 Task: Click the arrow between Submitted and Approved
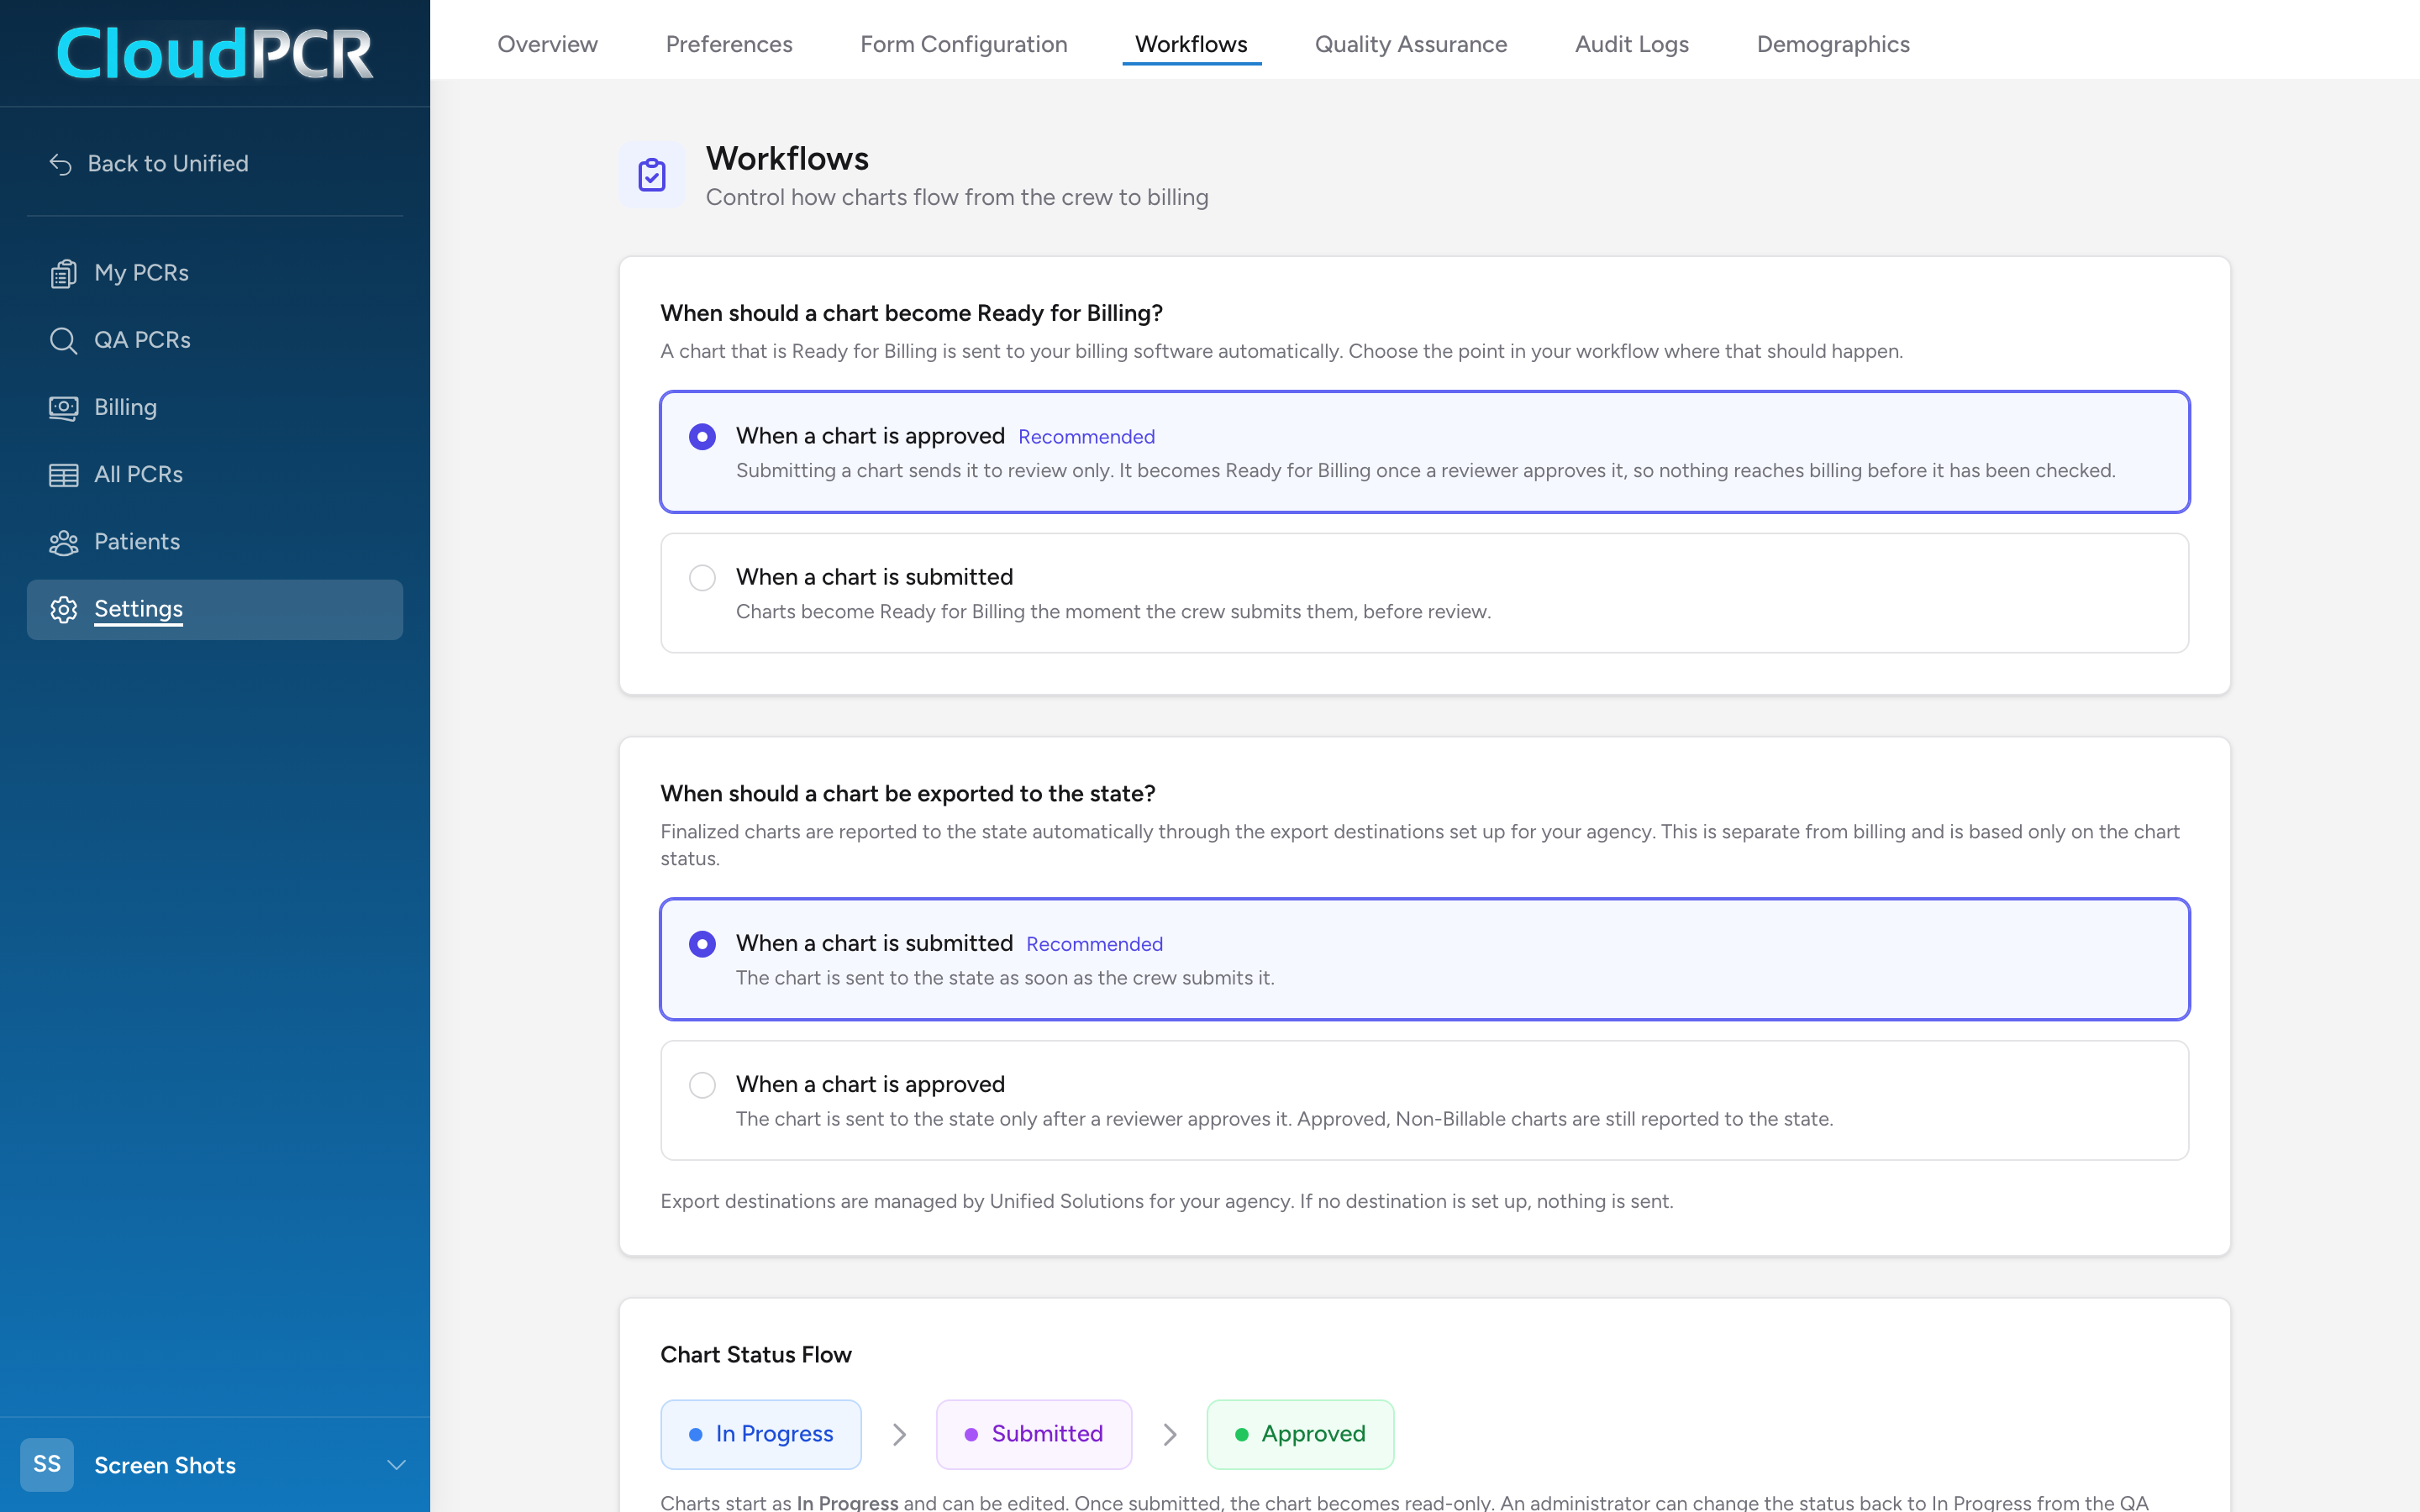(x=1170, y=1434)
